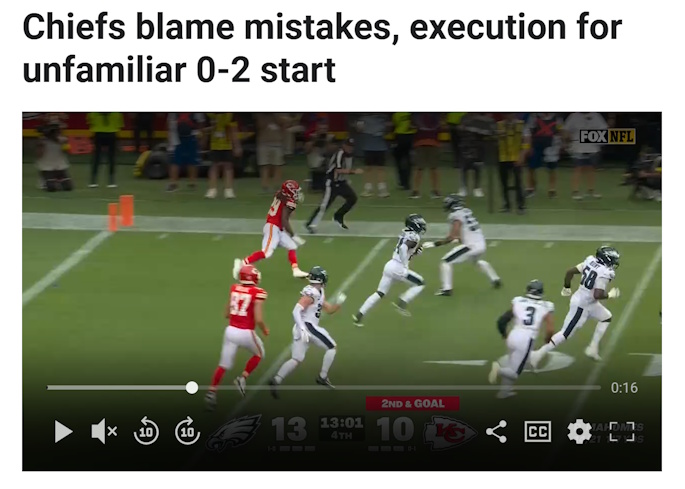Click the Chiefs blame mistakes headline
Screen dimensions: 685x489
322,48
